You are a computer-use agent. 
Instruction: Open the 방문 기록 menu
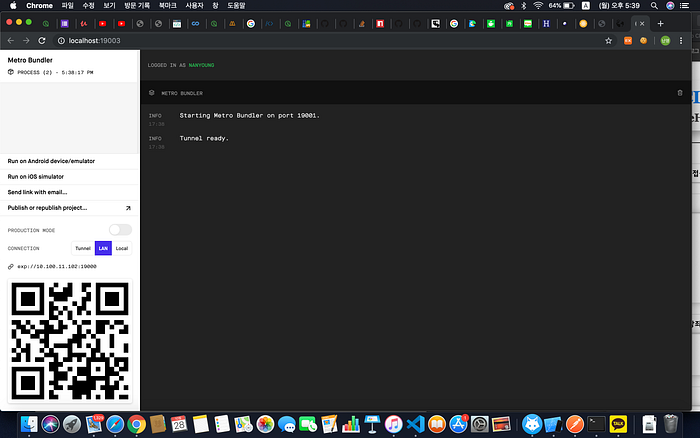pos(137,5)
